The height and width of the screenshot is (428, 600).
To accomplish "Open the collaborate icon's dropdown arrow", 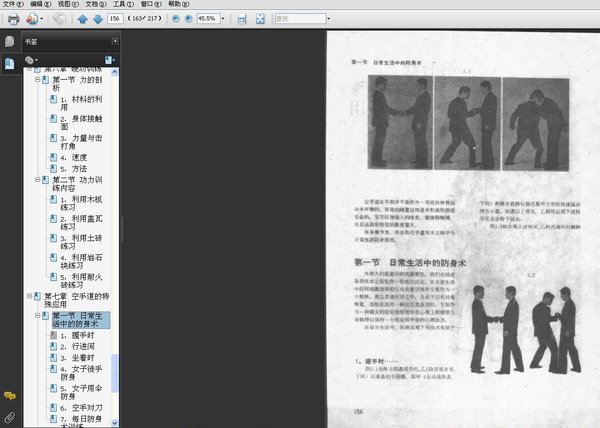I will click(41, 19).
